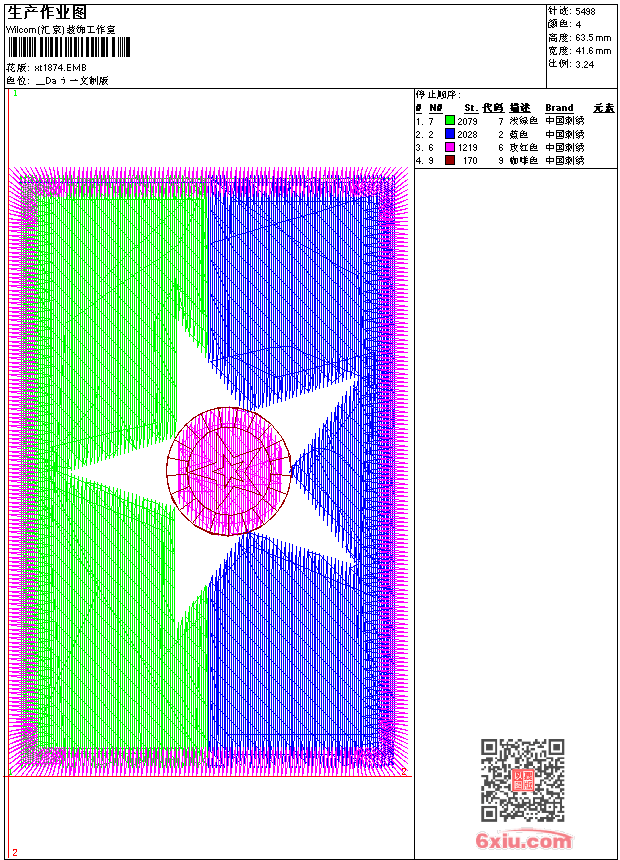The image size is (620, 860).
Task: Select the green thread color swatch 2079
Action: tap(450, 121)
